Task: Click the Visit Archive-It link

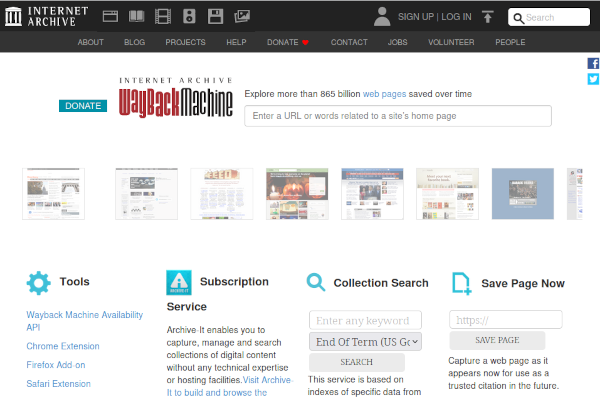Action: point(230,386)
